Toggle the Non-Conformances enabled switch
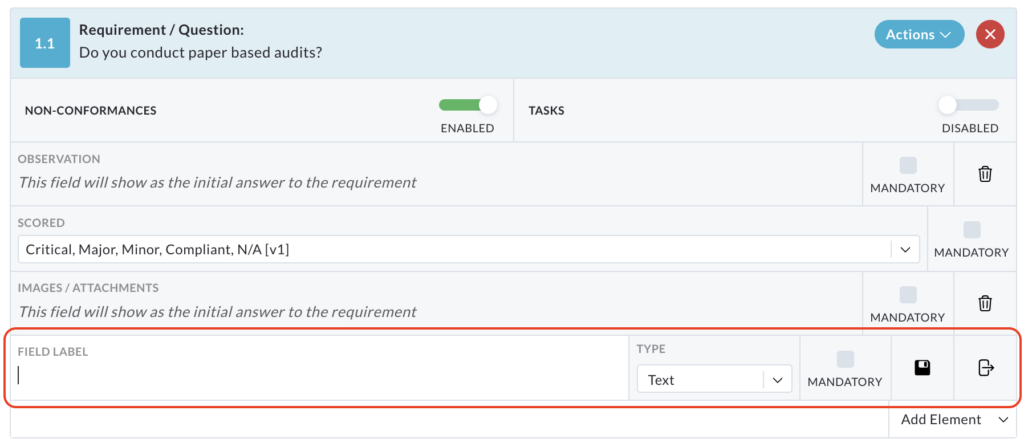Screen dimensions: 1024x447 coord(468,105)
